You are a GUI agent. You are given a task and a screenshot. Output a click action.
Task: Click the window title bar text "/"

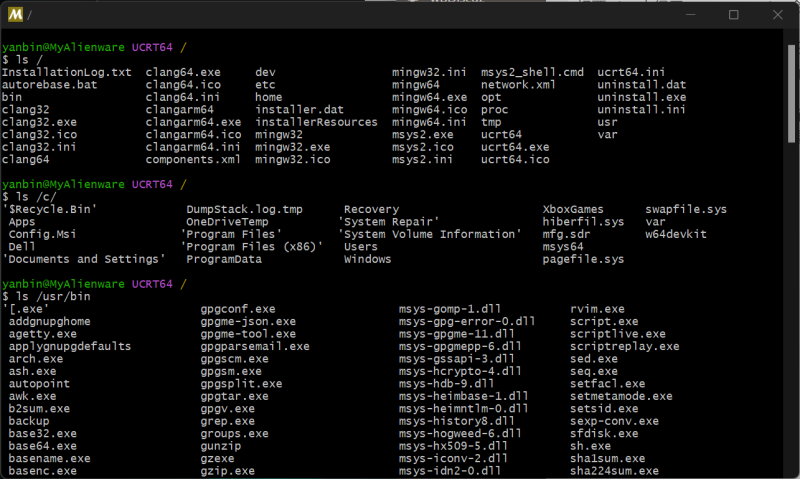click(30, 15)
